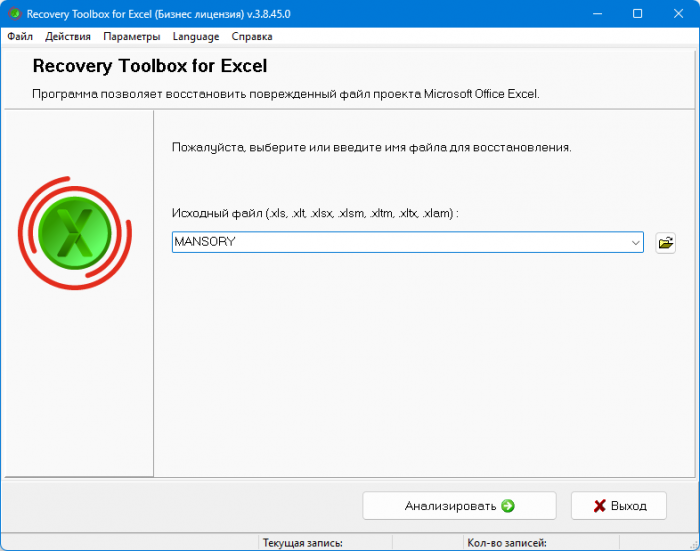Maximize the Recovery Toolbox window

click(637, 14)
